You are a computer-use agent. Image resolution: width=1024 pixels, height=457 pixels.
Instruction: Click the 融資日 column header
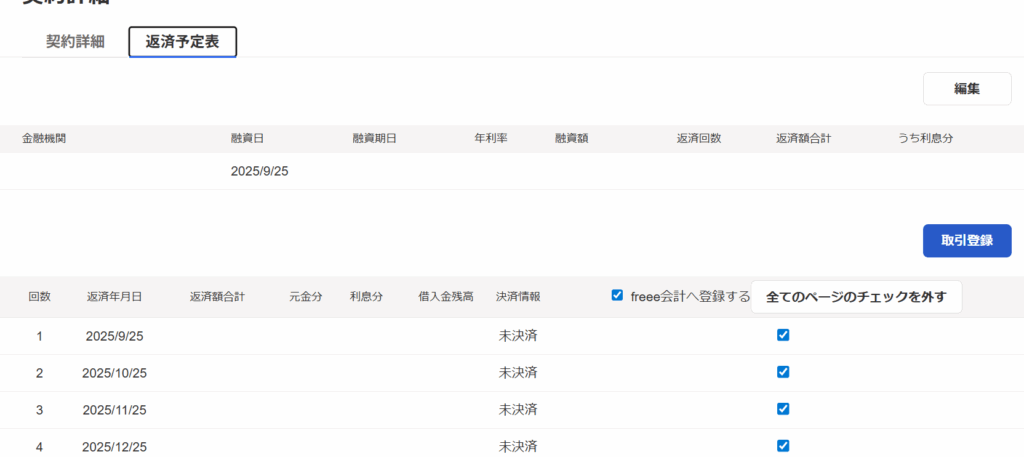(x=248, y=138)
